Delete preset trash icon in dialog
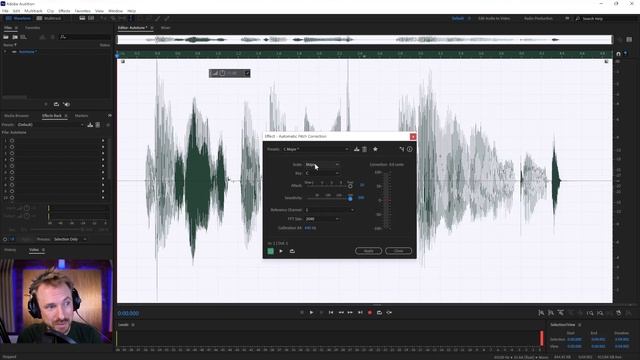640x360 pixels. [364, 149]
